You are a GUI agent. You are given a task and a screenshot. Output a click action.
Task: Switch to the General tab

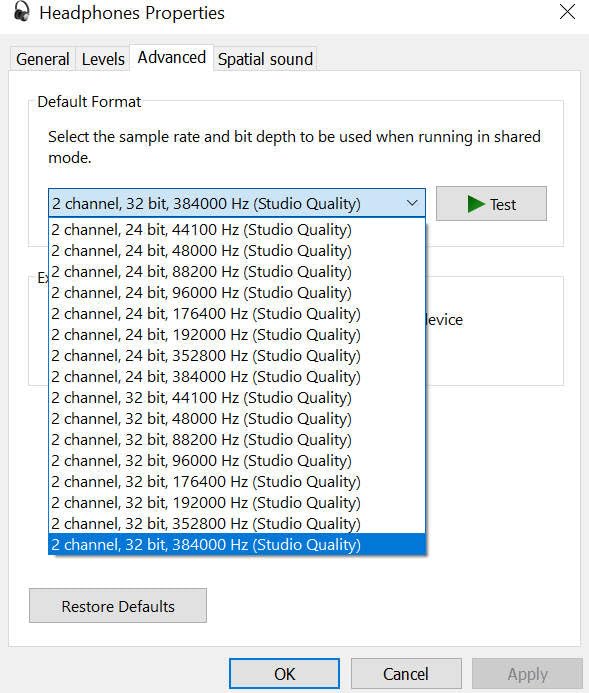point(42,59)
